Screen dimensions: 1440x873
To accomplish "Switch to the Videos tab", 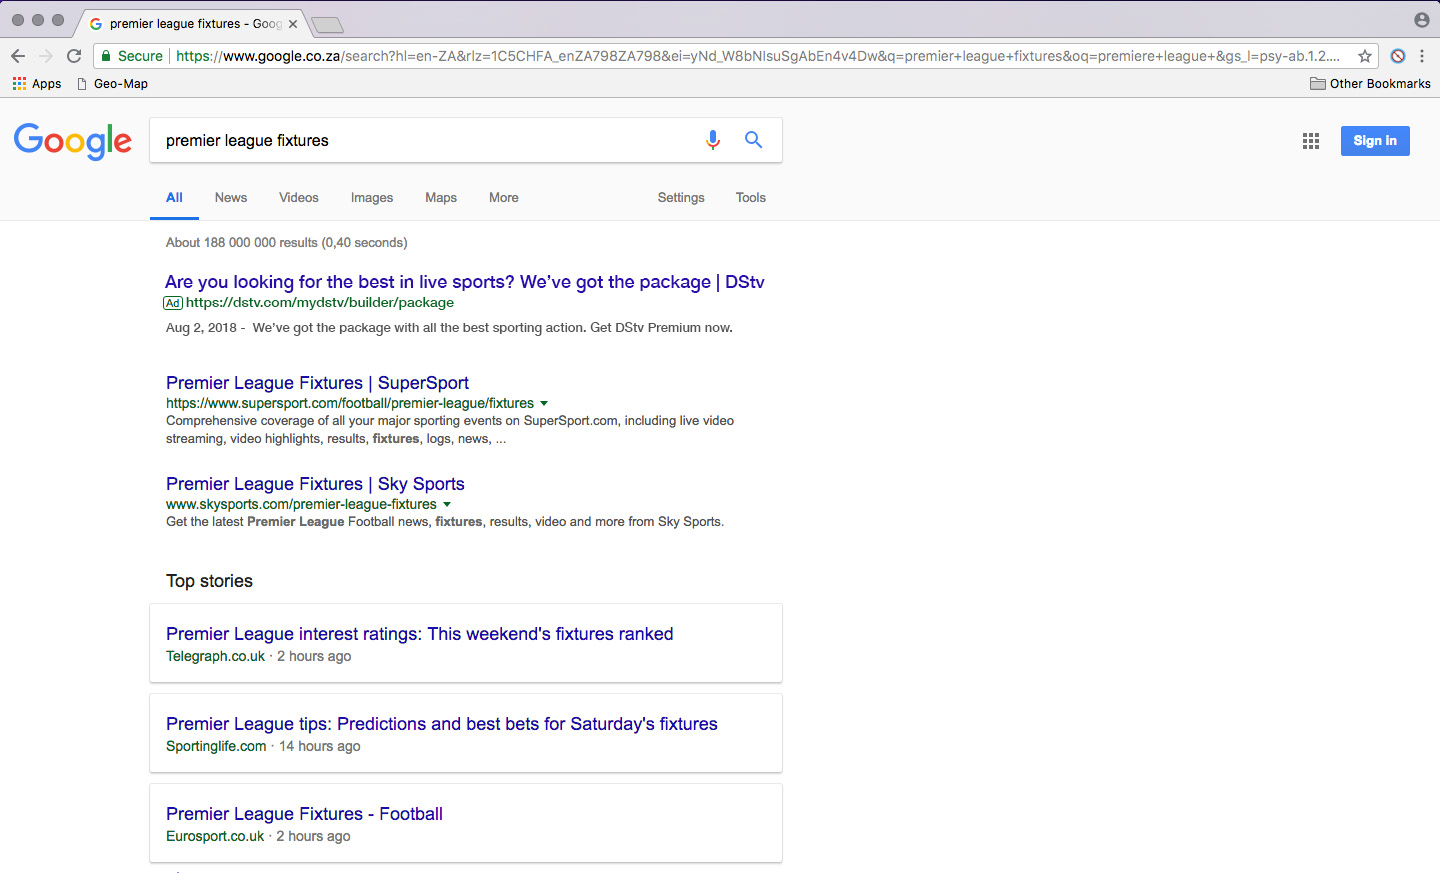I will [299, 198].
